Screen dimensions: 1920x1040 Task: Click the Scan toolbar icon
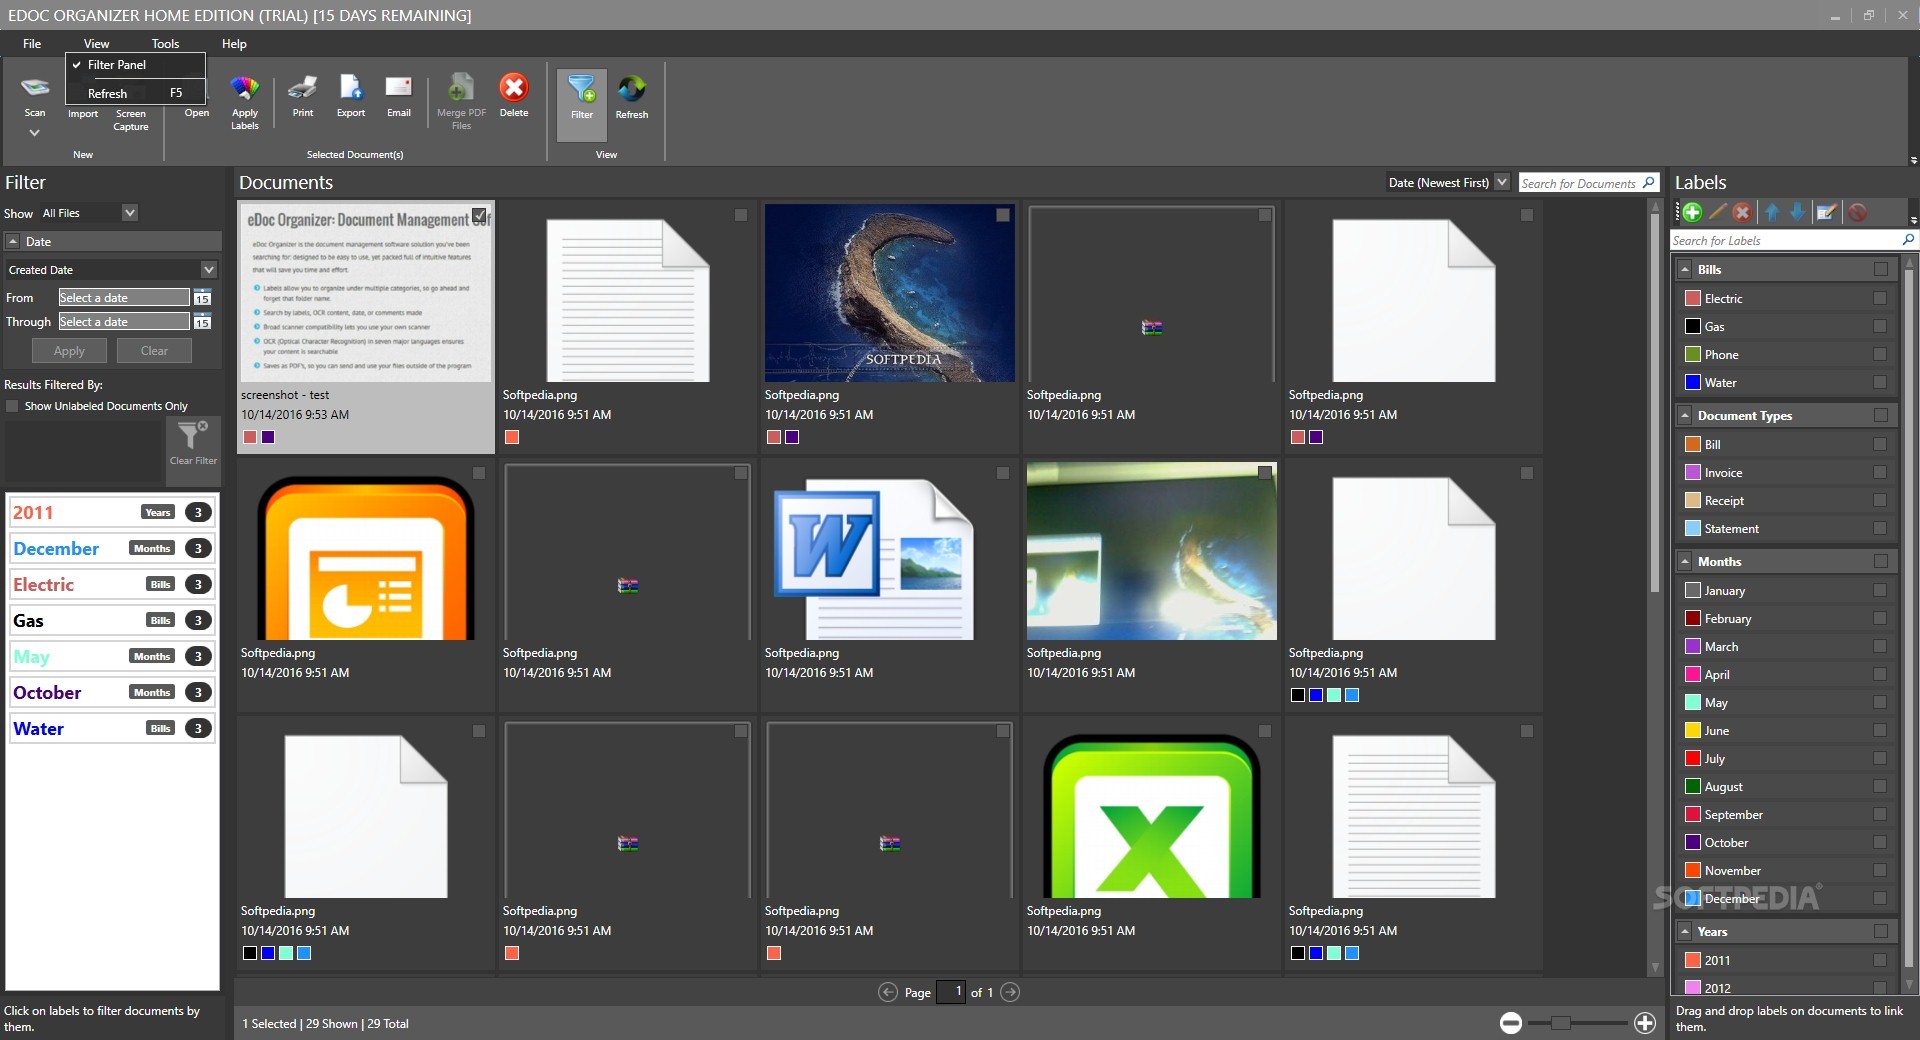point(35,88)
